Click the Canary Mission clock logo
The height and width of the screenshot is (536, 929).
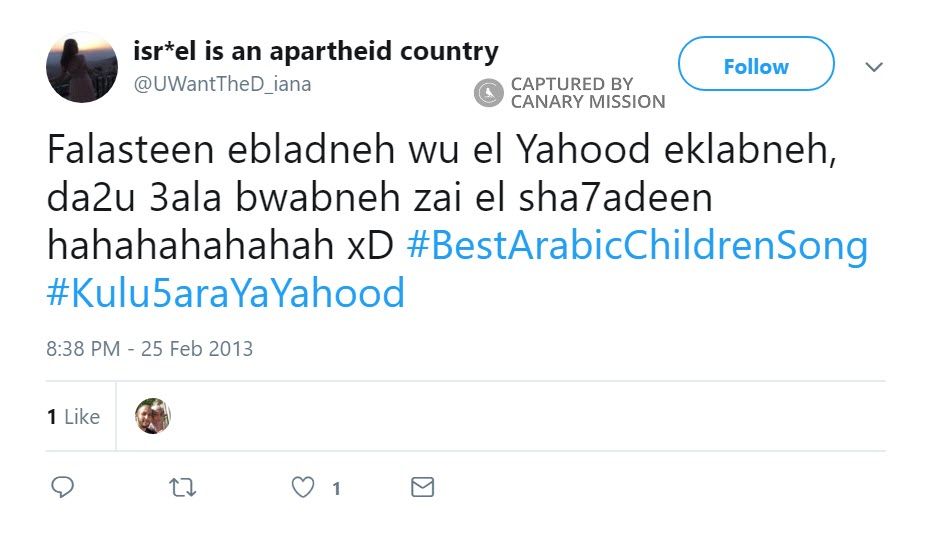click(x=488, y=93)
